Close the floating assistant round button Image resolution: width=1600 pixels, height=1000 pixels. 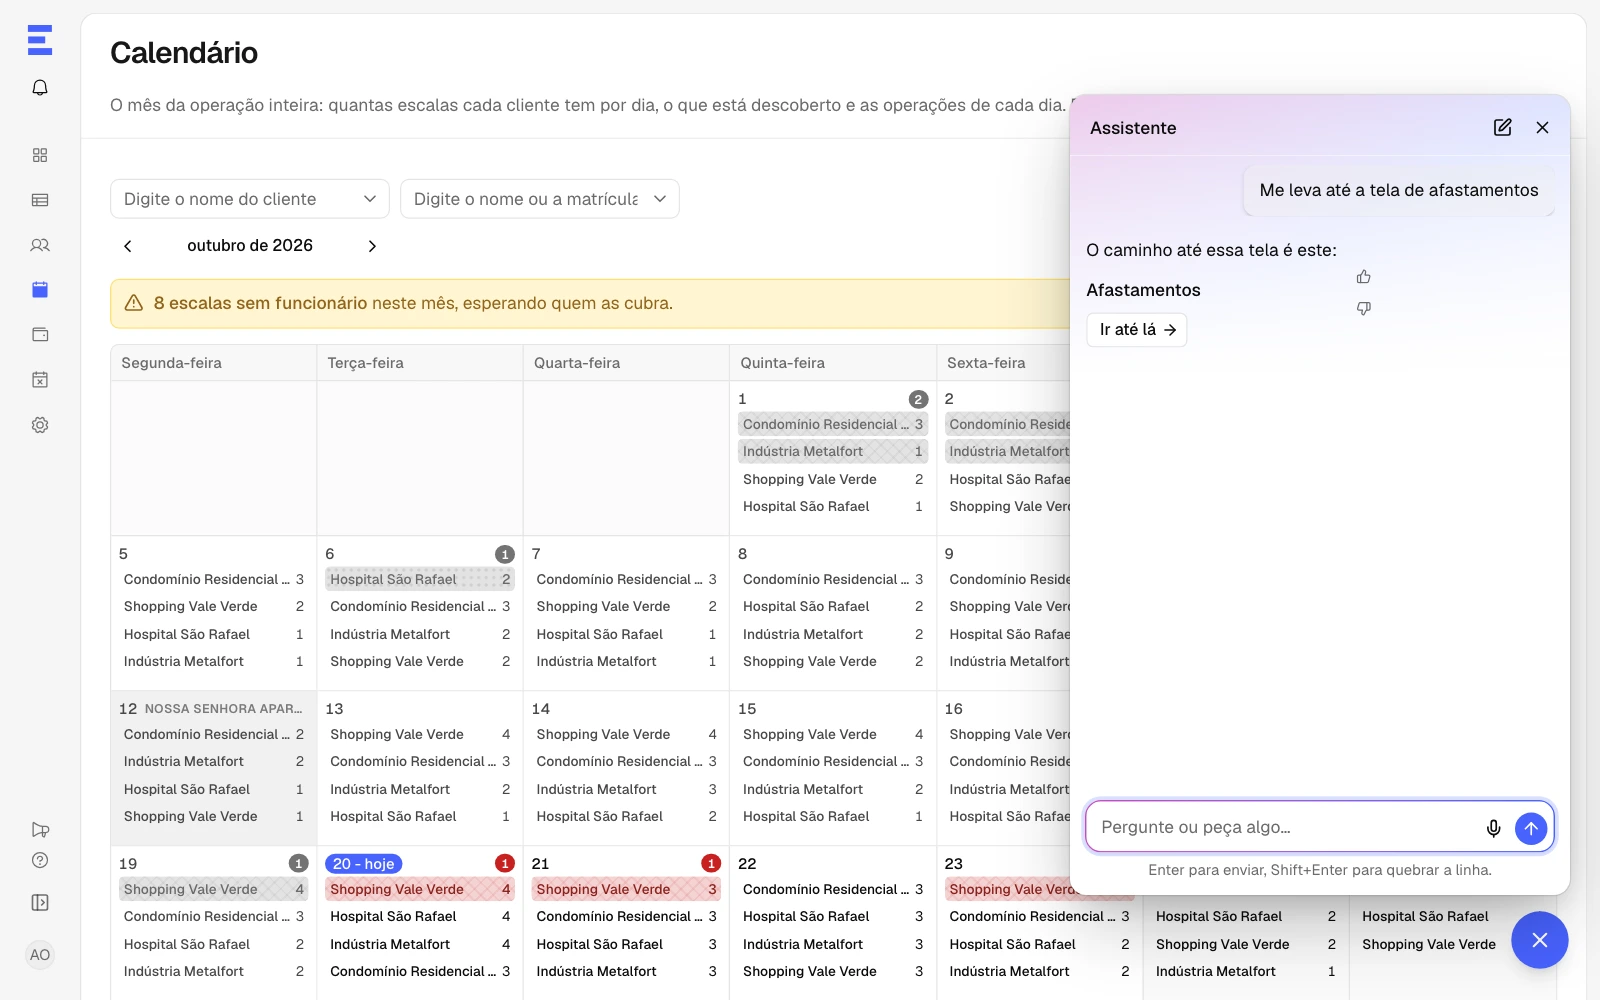point(1540,940)
